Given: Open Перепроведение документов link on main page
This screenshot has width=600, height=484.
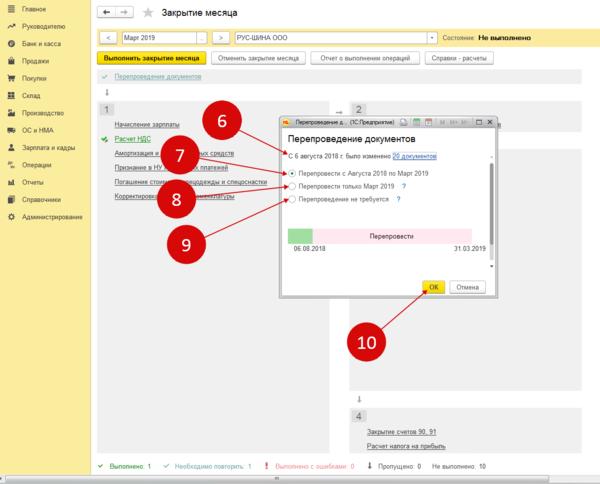Looking at the screenshot, I should pyautogui.click(x=158, y=77).
